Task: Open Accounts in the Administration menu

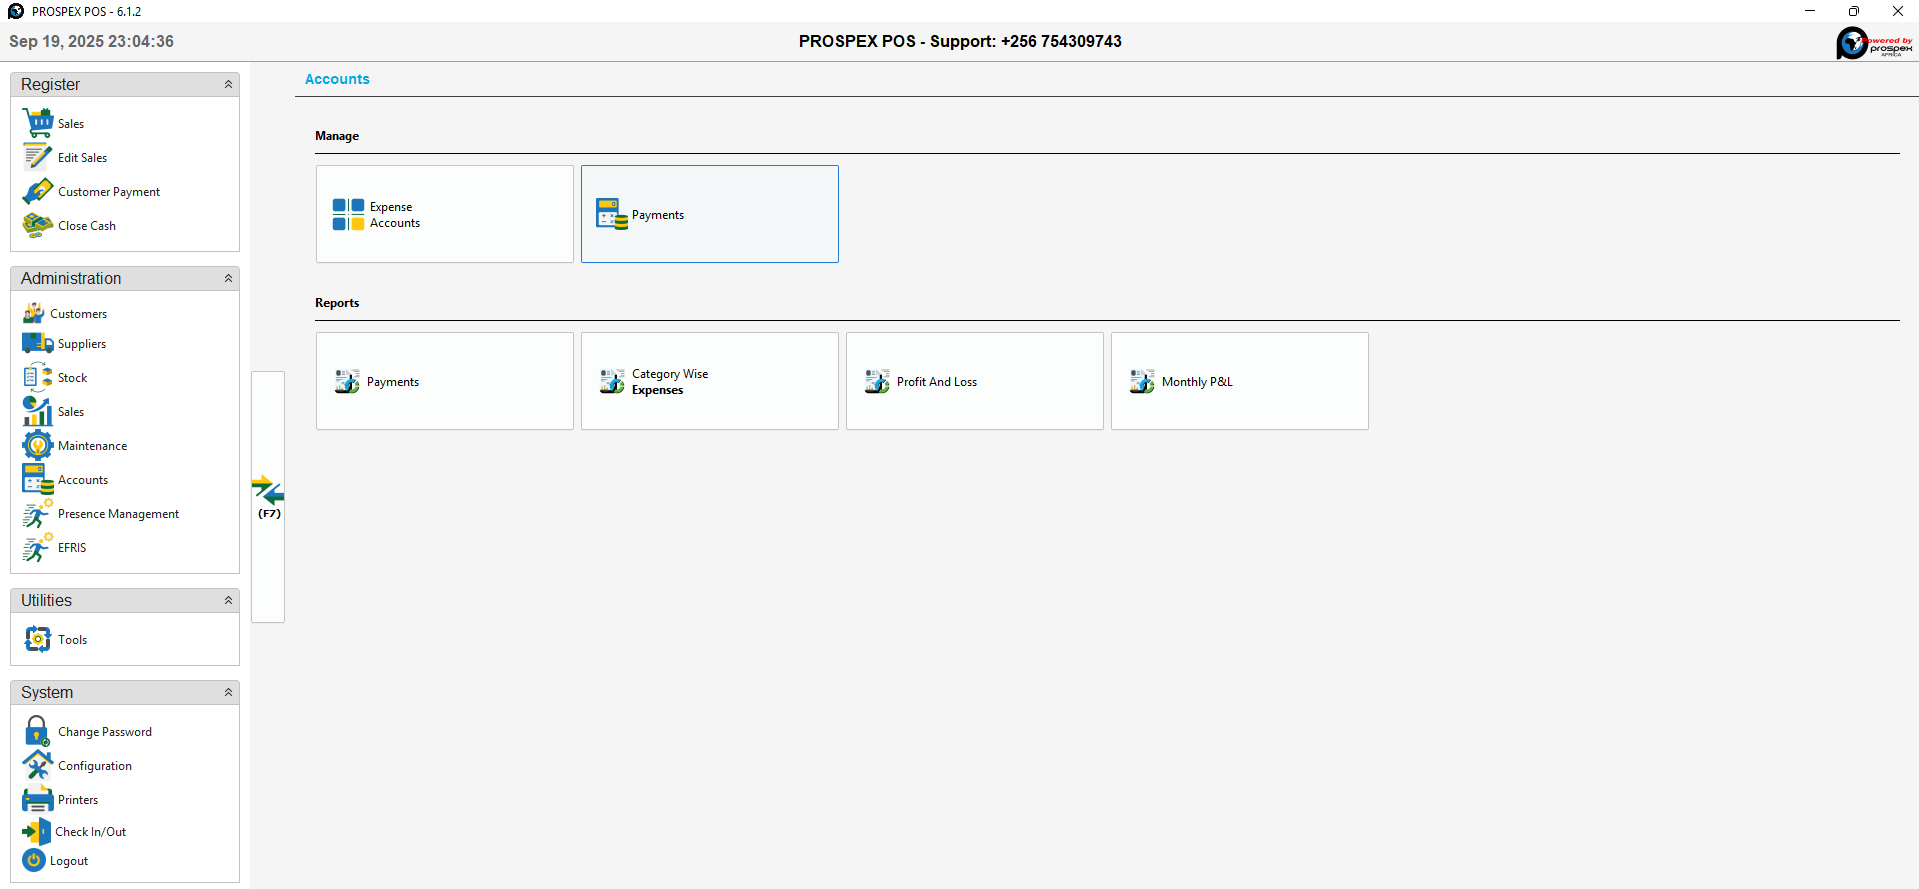Action: tap(83, 480)
